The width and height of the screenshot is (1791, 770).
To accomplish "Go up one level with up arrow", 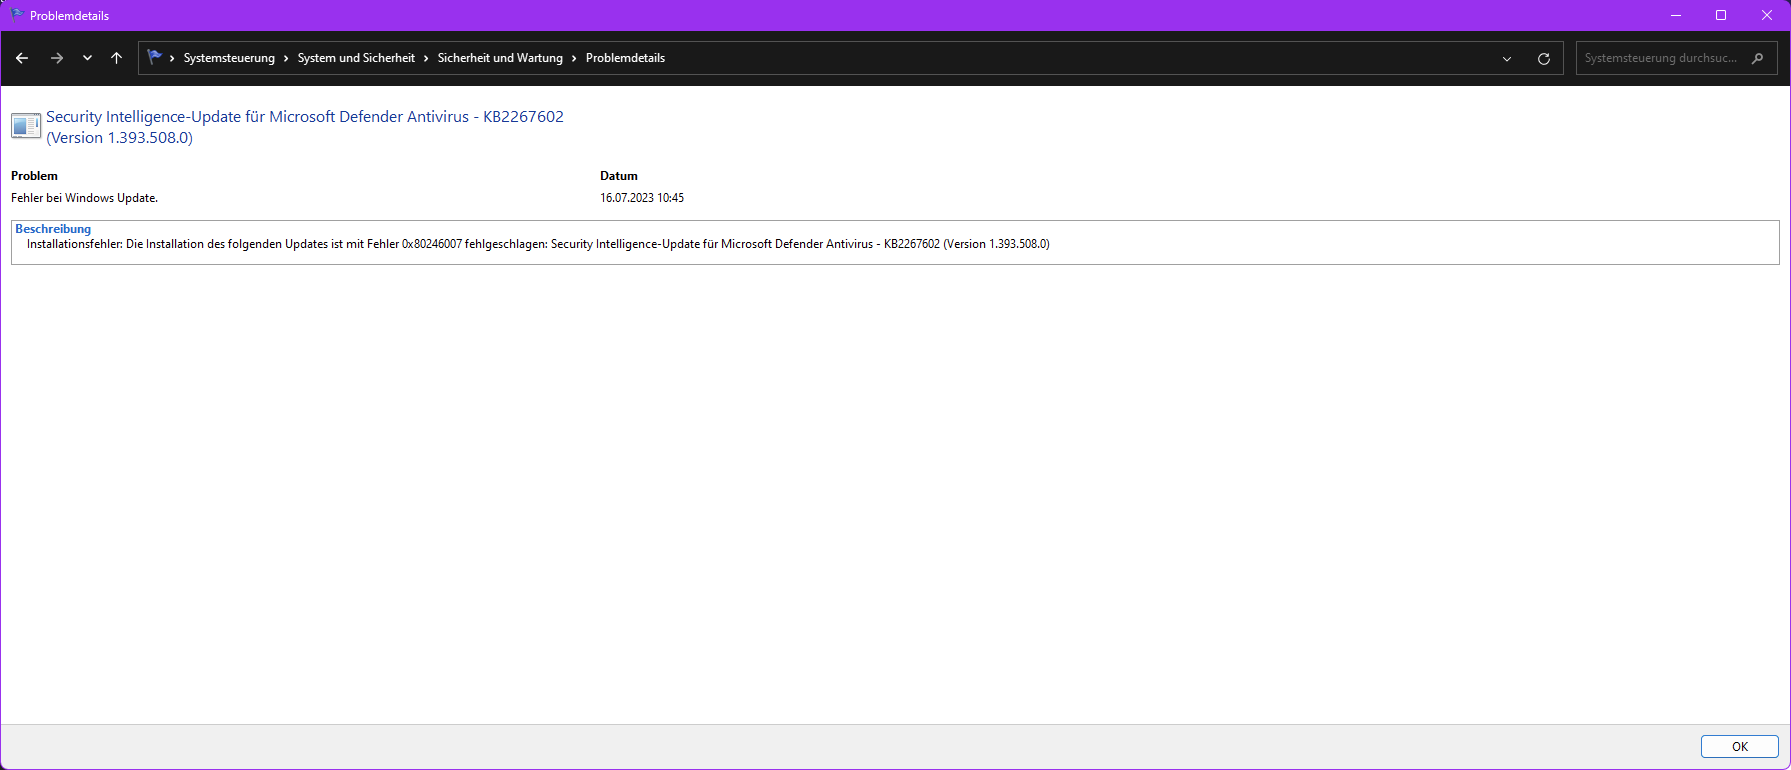I will pyautogui.click(x=116, y=58).
